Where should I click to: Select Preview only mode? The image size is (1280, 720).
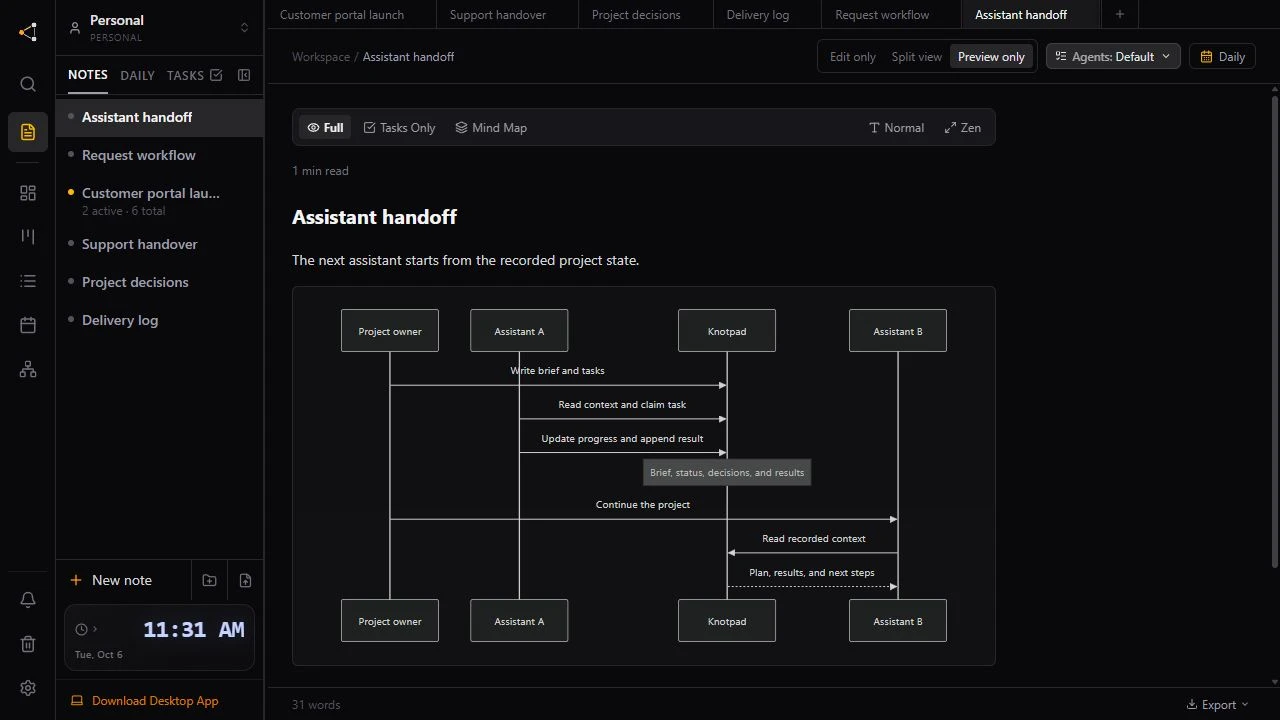(x=991, y=57)
